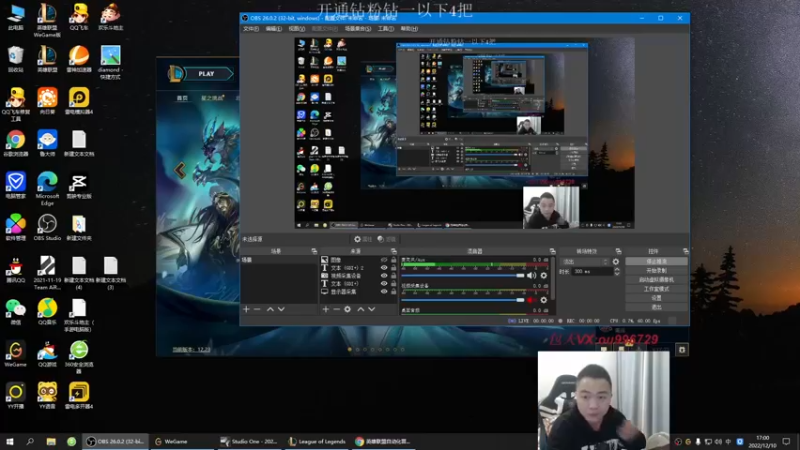The width and height of the screenshot is (800, 450).
Task: Adjust the second mixer channel volume slider
Action: click(x=463, y=300)
